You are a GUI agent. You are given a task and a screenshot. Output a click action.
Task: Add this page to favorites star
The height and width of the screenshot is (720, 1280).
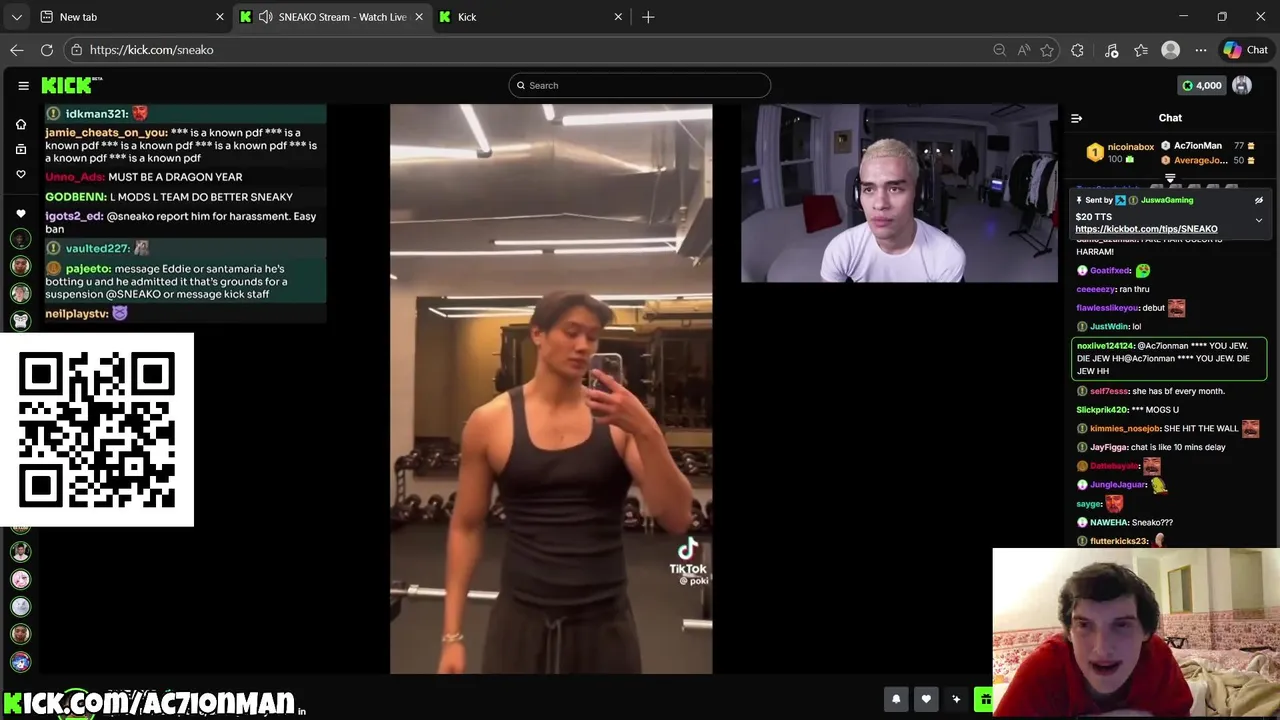click(x=1047, y=50)
